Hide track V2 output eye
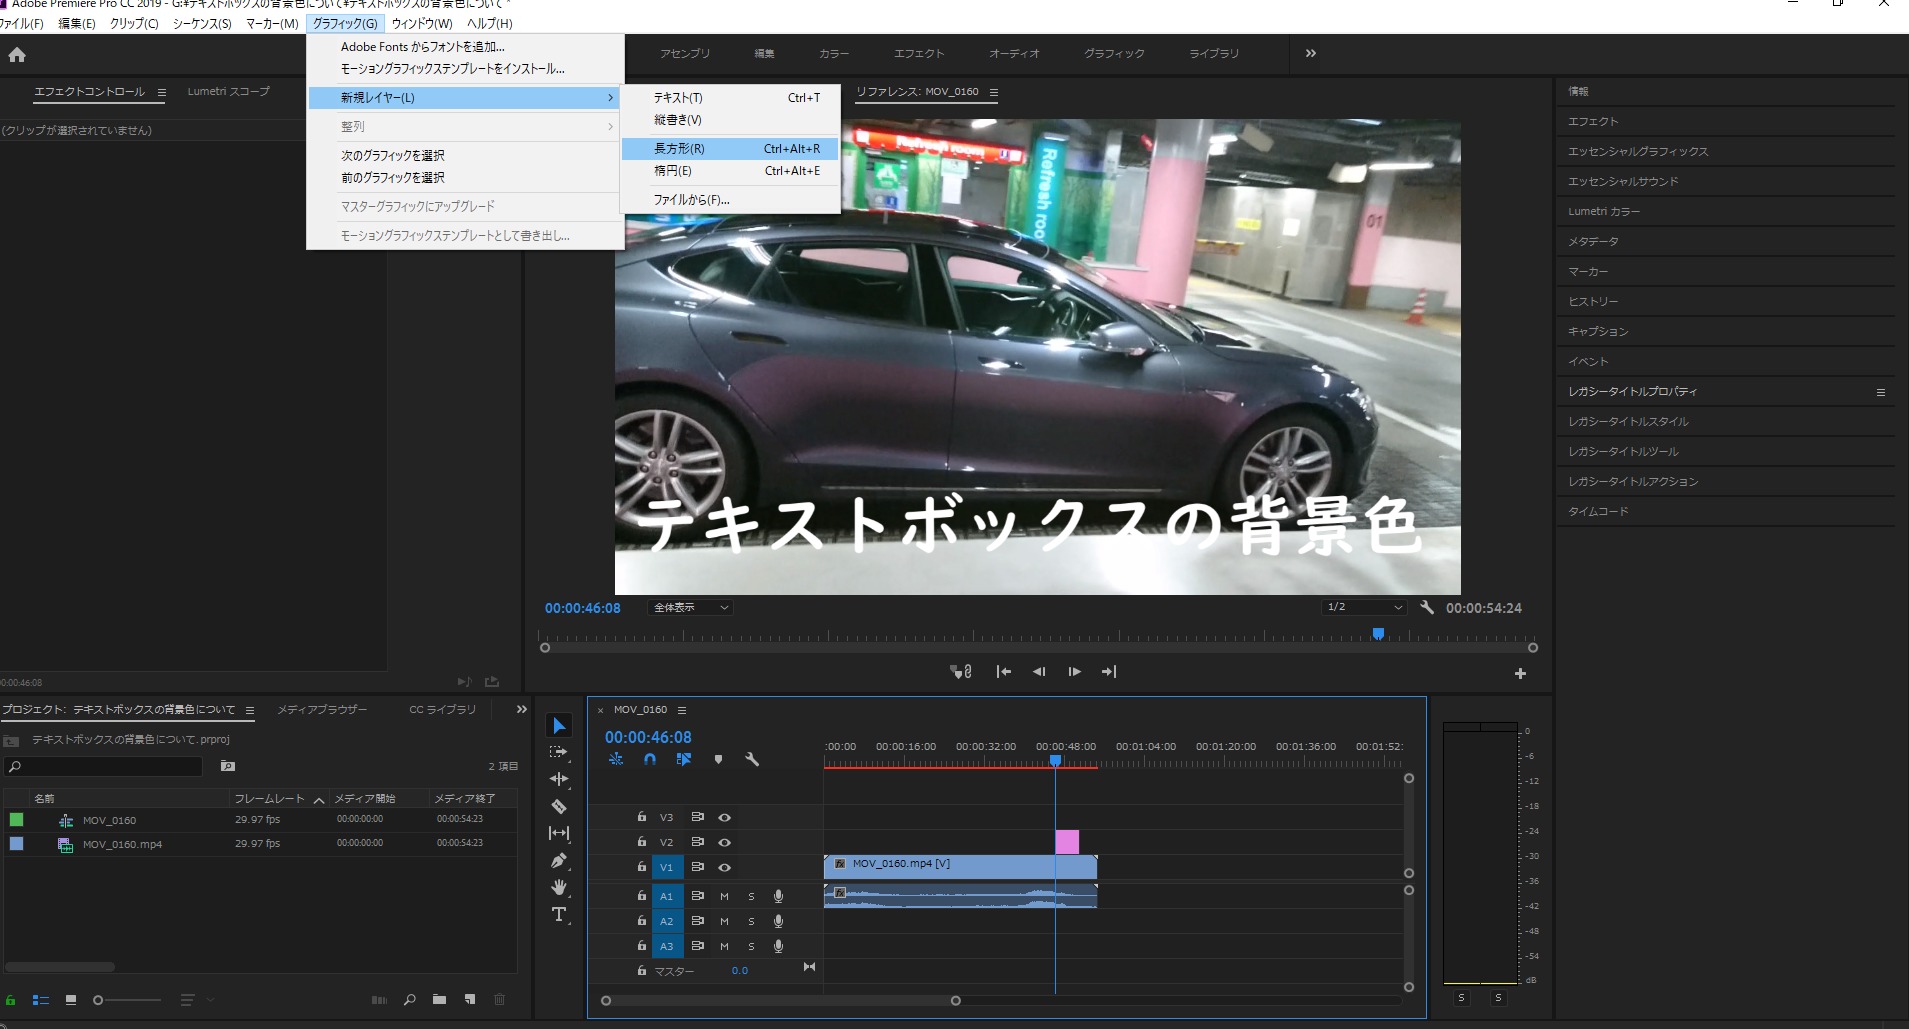The width and height of the screenshot is (1909, 1029). point(725,842)
